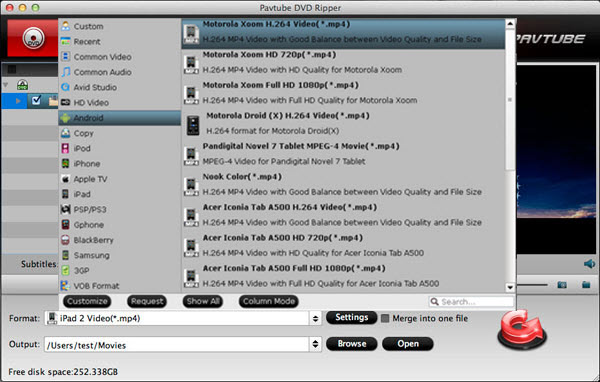Click the Show All button
Viewport: 600px width, 382px height.
pos(203,301)
